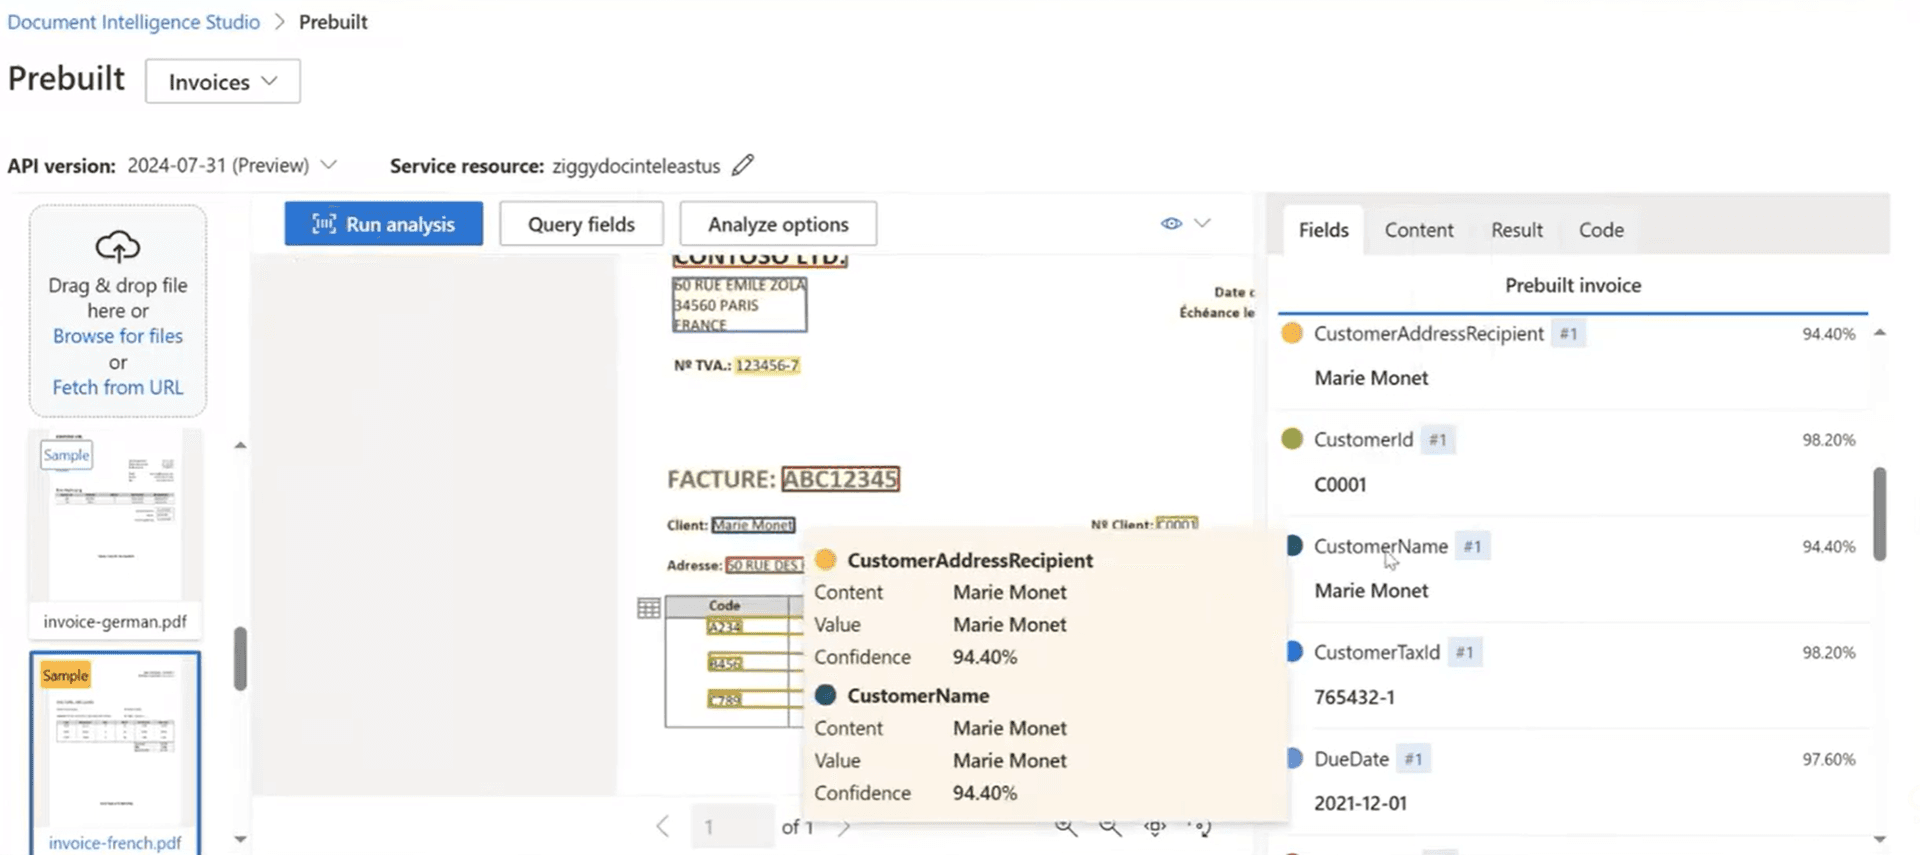Screen dimensions: 1920x855
Task: Select the invoice-french.pdf sample thumbnail
Action: [x=115, y=754]
